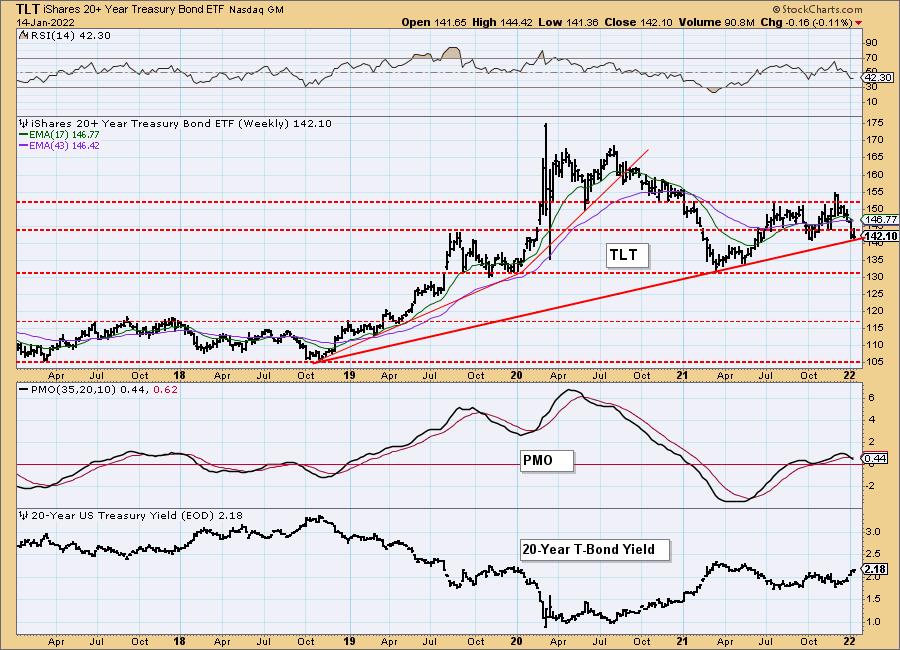This screenshot has width=900, height=650.
Task: Click the Close 142.10 header value
Action: tap(638, 22)
